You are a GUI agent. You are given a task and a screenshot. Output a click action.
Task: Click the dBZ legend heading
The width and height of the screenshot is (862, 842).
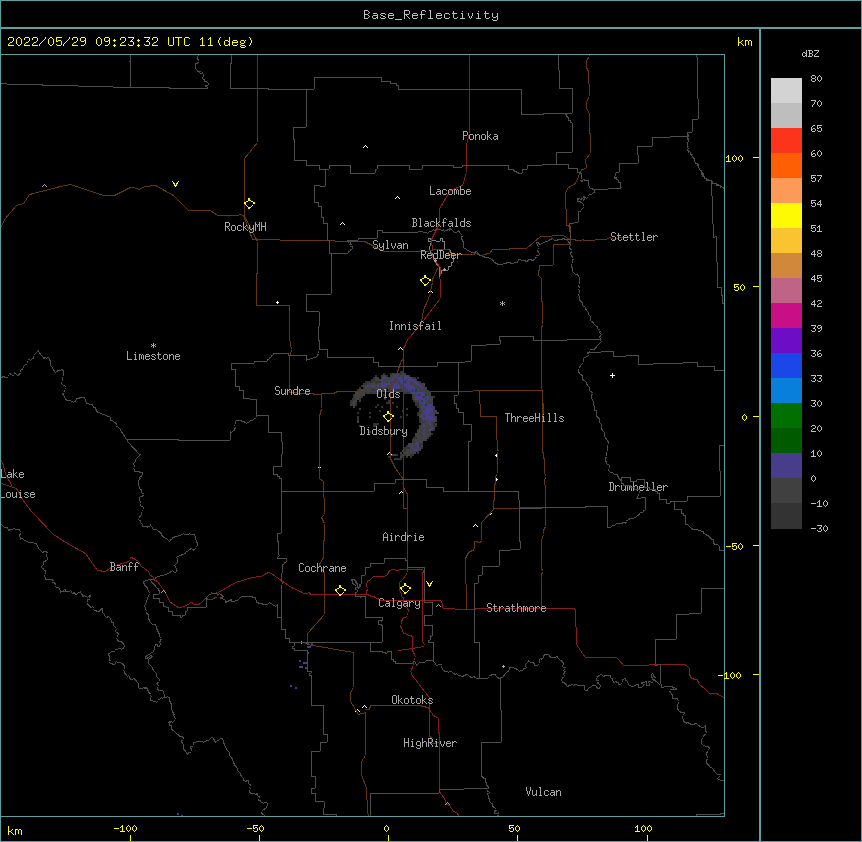(x=810, y=53)
